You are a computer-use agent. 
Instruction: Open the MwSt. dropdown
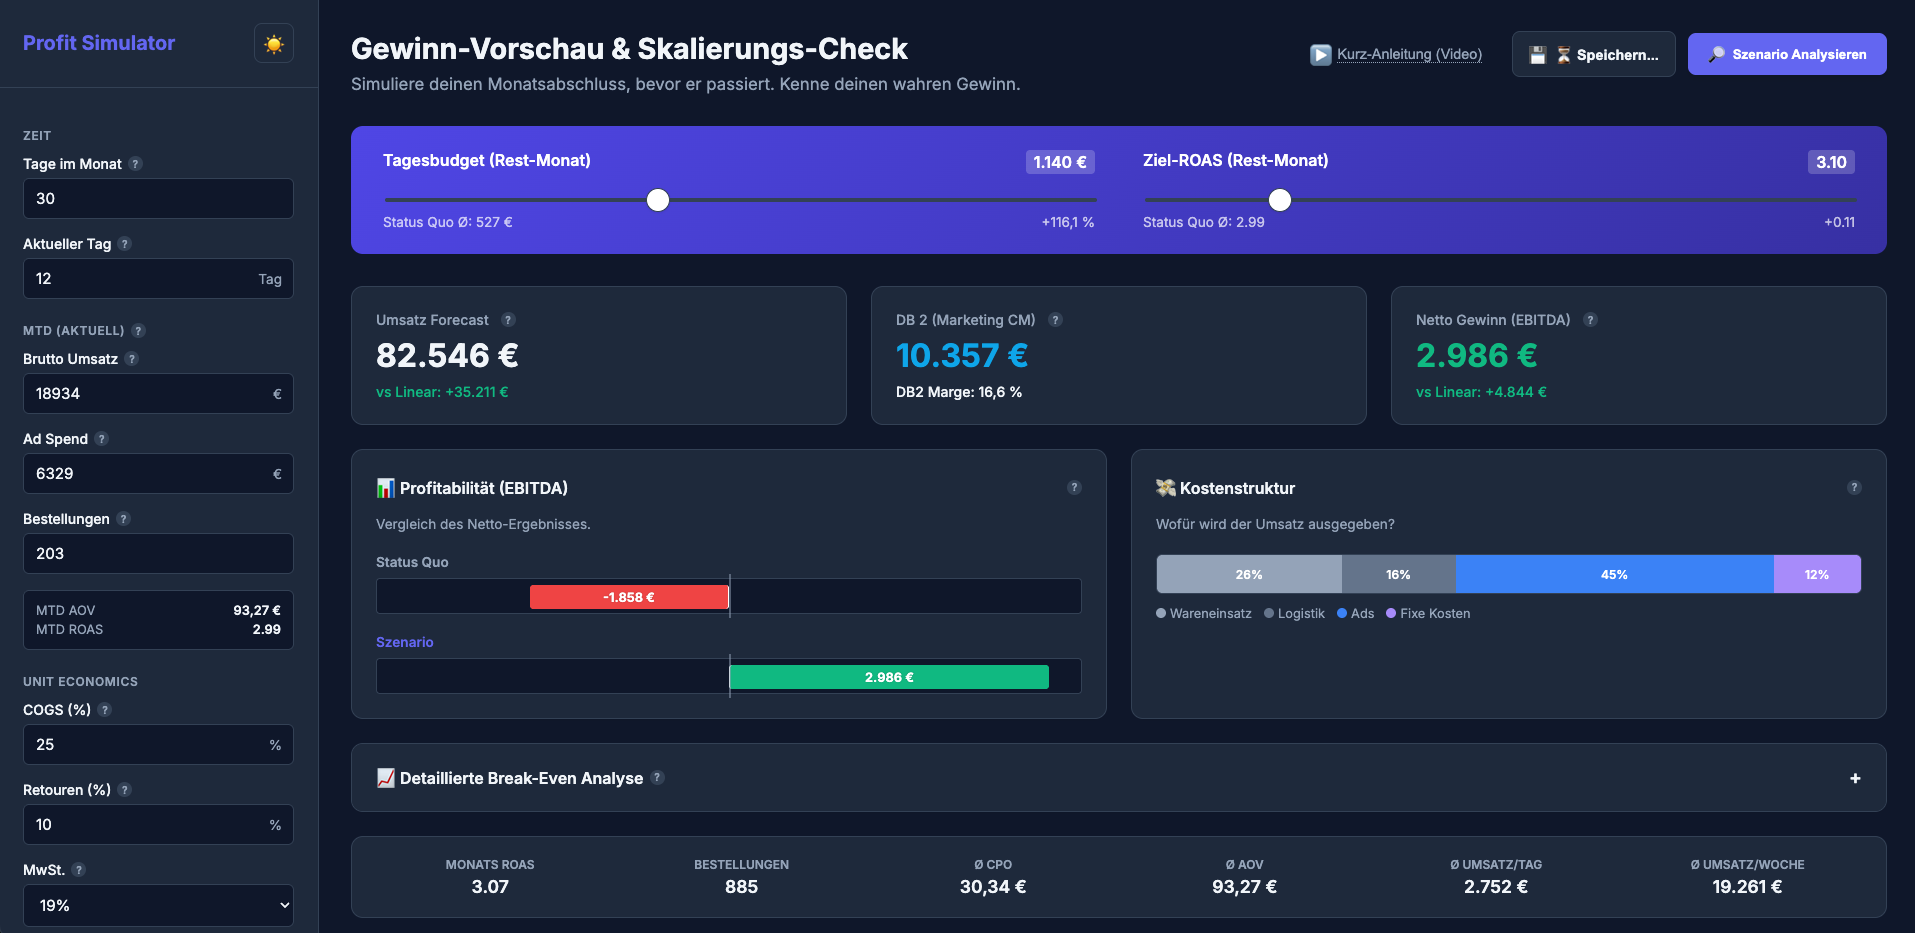(x=157, y=905)
